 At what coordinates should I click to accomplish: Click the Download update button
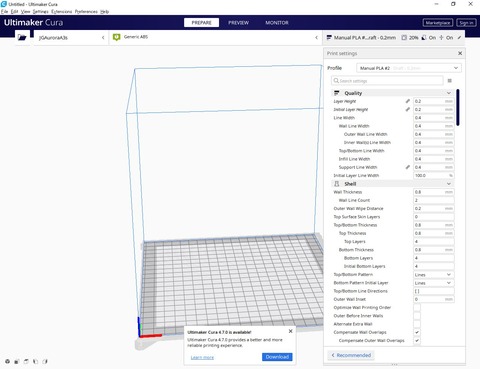click(x=277, y=357)
